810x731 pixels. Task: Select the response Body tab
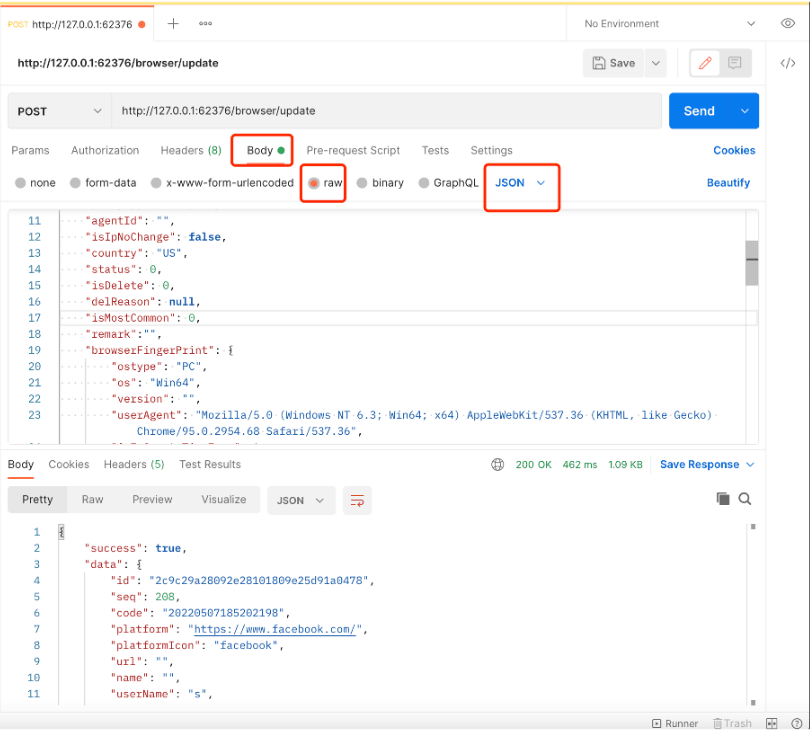[x=21, y=464]
